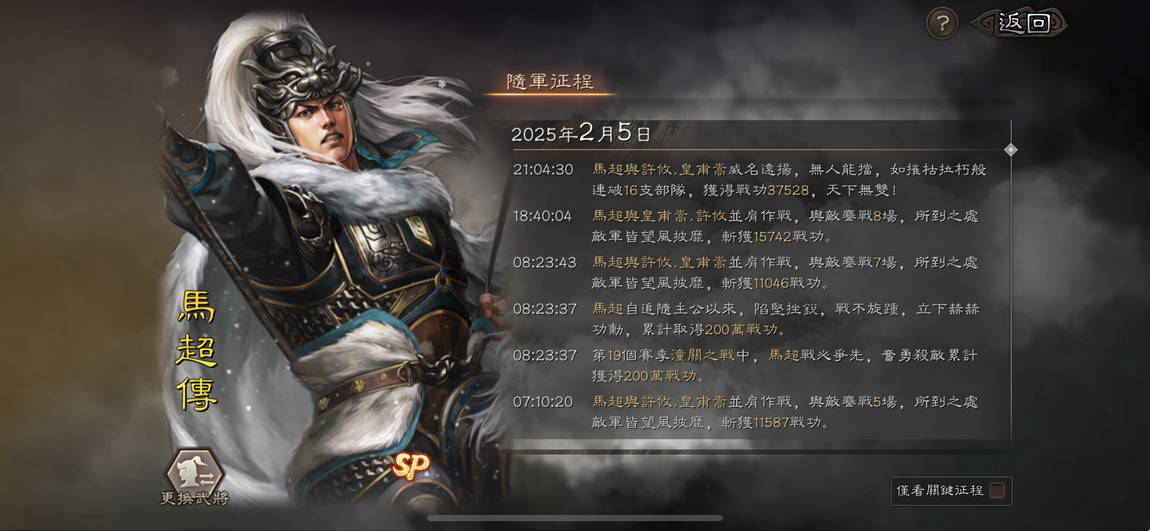Click the 馬超傳 vertical title
The height and width of the screenshot is (531, 1150).
(x=197, y=351)
